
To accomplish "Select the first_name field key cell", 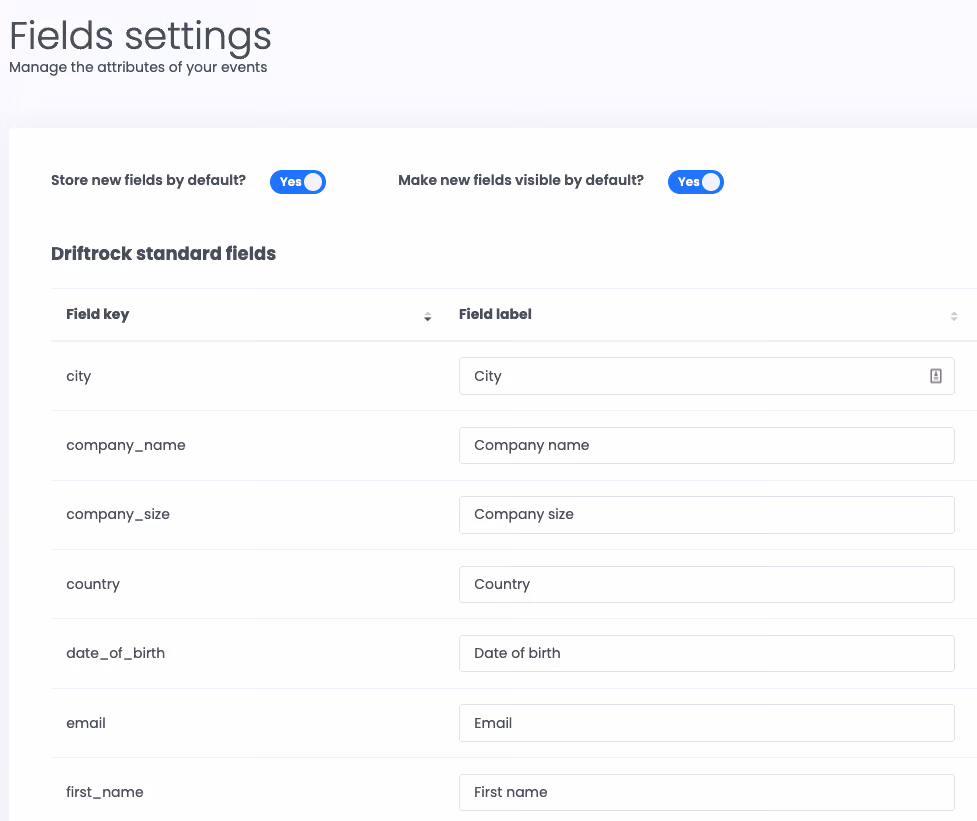I will coord(105,792).
